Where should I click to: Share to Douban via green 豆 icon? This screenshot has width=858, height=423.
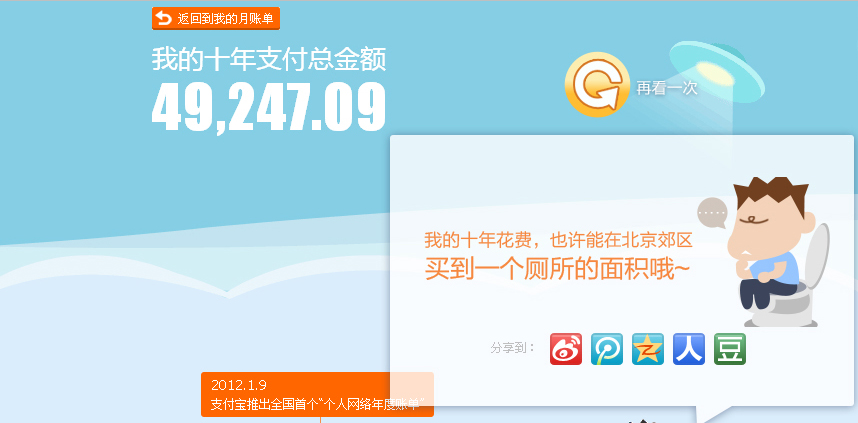[x=730, y=349]
